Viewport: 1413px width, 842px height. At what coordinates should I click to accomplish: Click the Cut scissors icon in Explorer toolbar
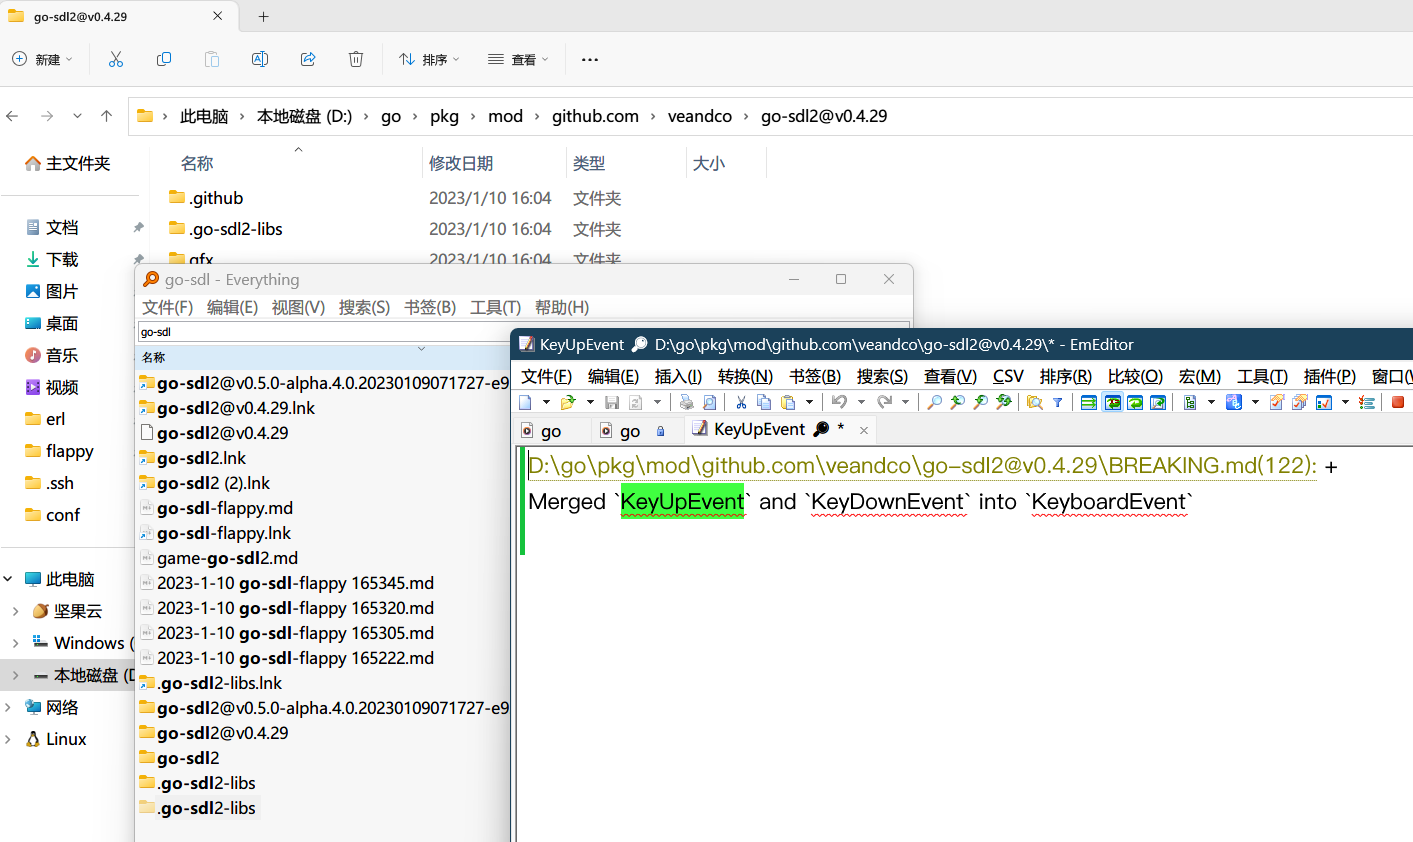[x=116, y=59]
